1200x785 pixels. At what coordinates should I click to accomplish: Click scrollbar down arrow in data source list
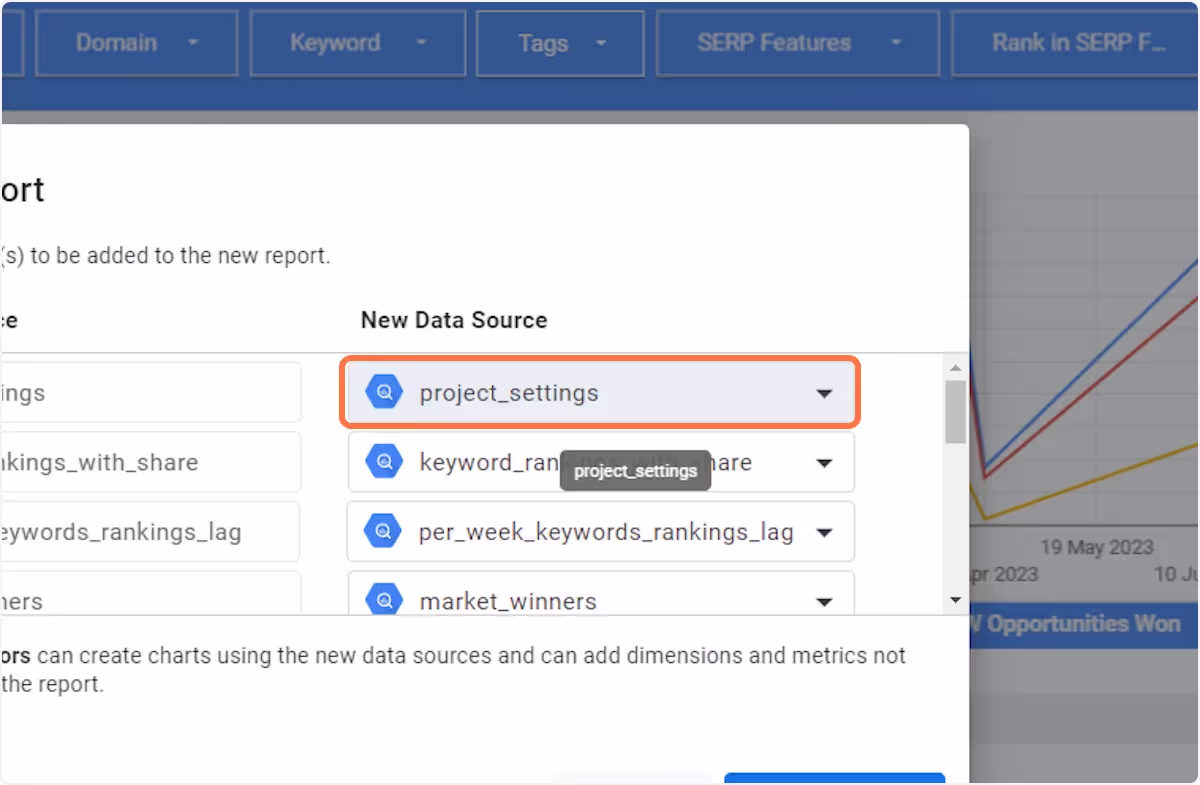955,601
